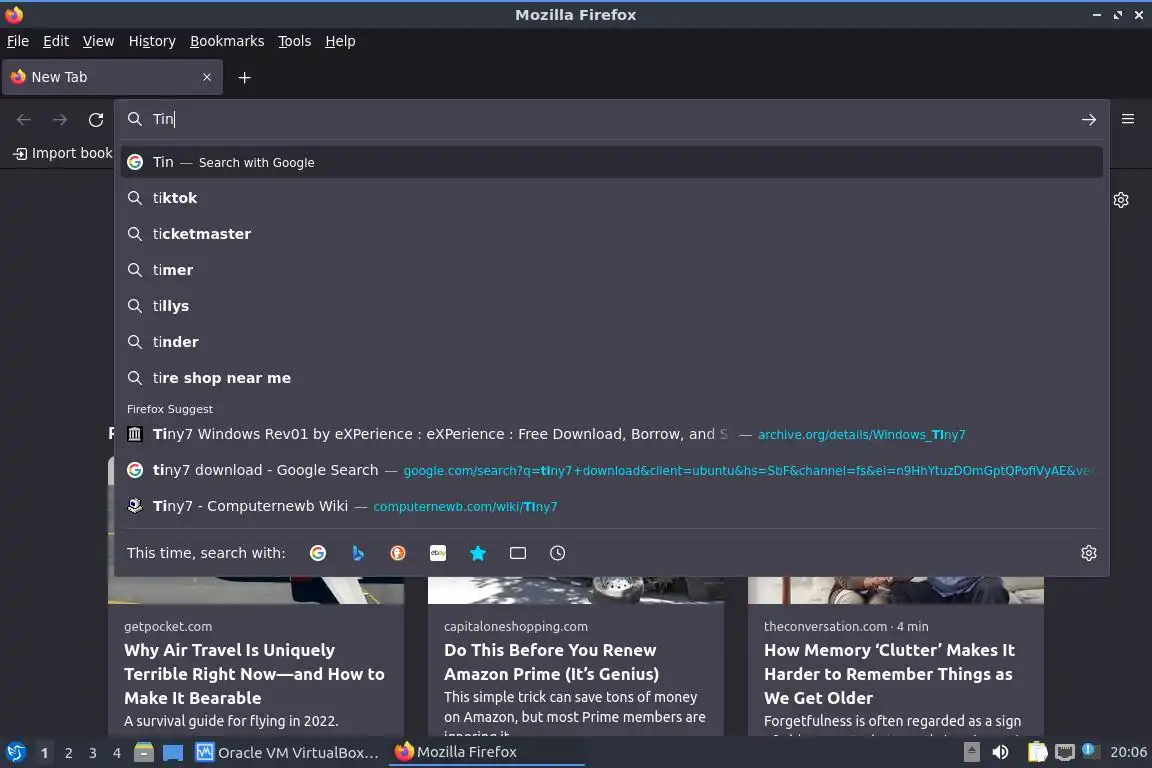The image size is (1152, 768).
Task: Search bookmarks using the star icon
Action: 478,553
